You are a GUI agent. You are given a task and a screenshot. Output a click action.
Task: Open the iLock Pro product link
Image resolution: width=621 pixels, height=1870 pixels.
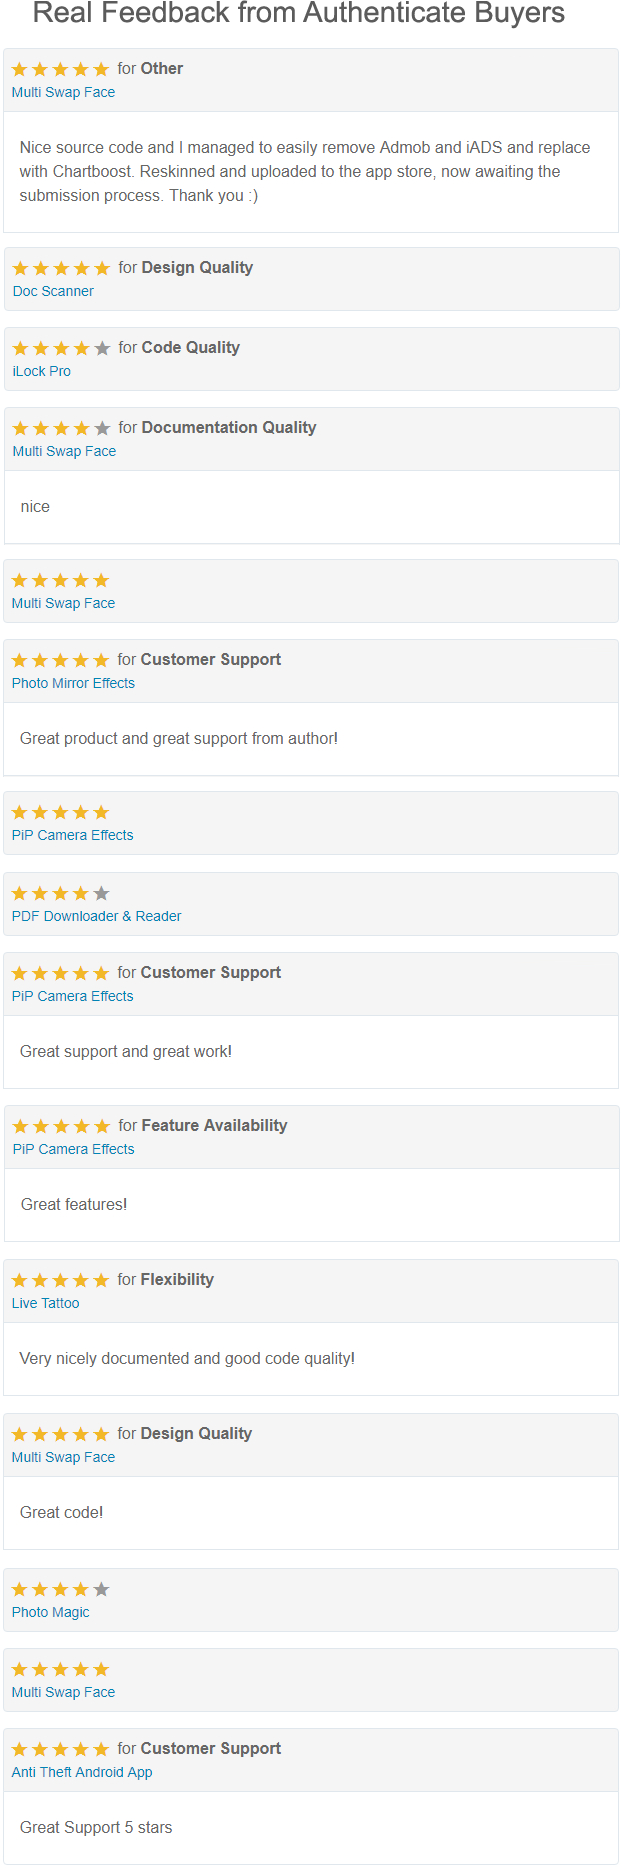41,371
